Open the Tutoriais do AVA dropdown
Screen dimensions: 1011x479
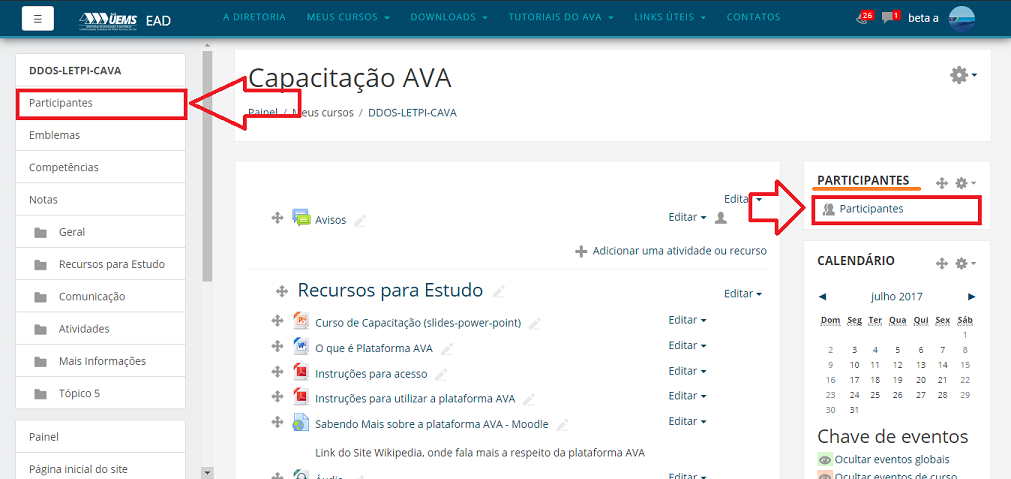[561, 17]
